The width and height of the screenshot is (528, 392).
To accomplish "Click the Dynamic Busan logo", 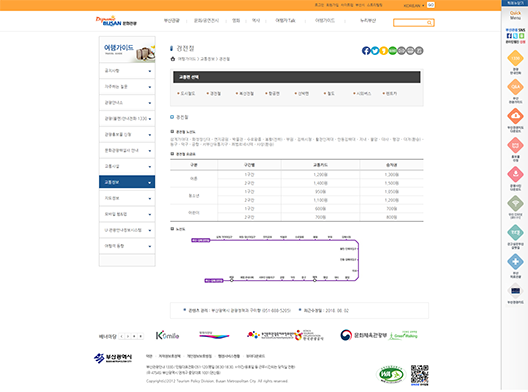I will 116,21.
